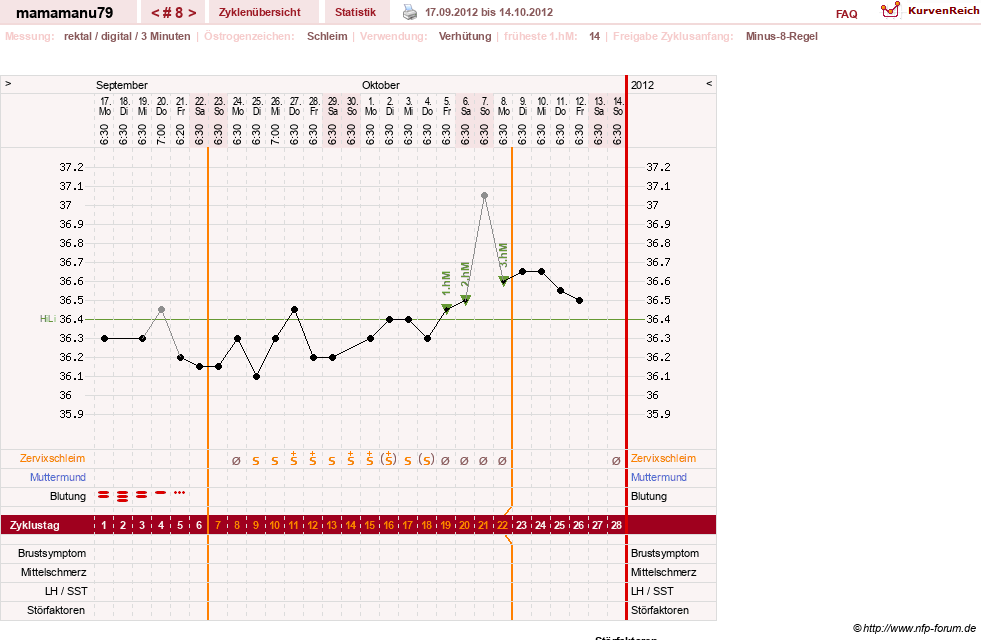This screenshot has height=640, width=981.
Task: Click the 7:00 time under 20. Do
Action: click(x=161, y=134)
